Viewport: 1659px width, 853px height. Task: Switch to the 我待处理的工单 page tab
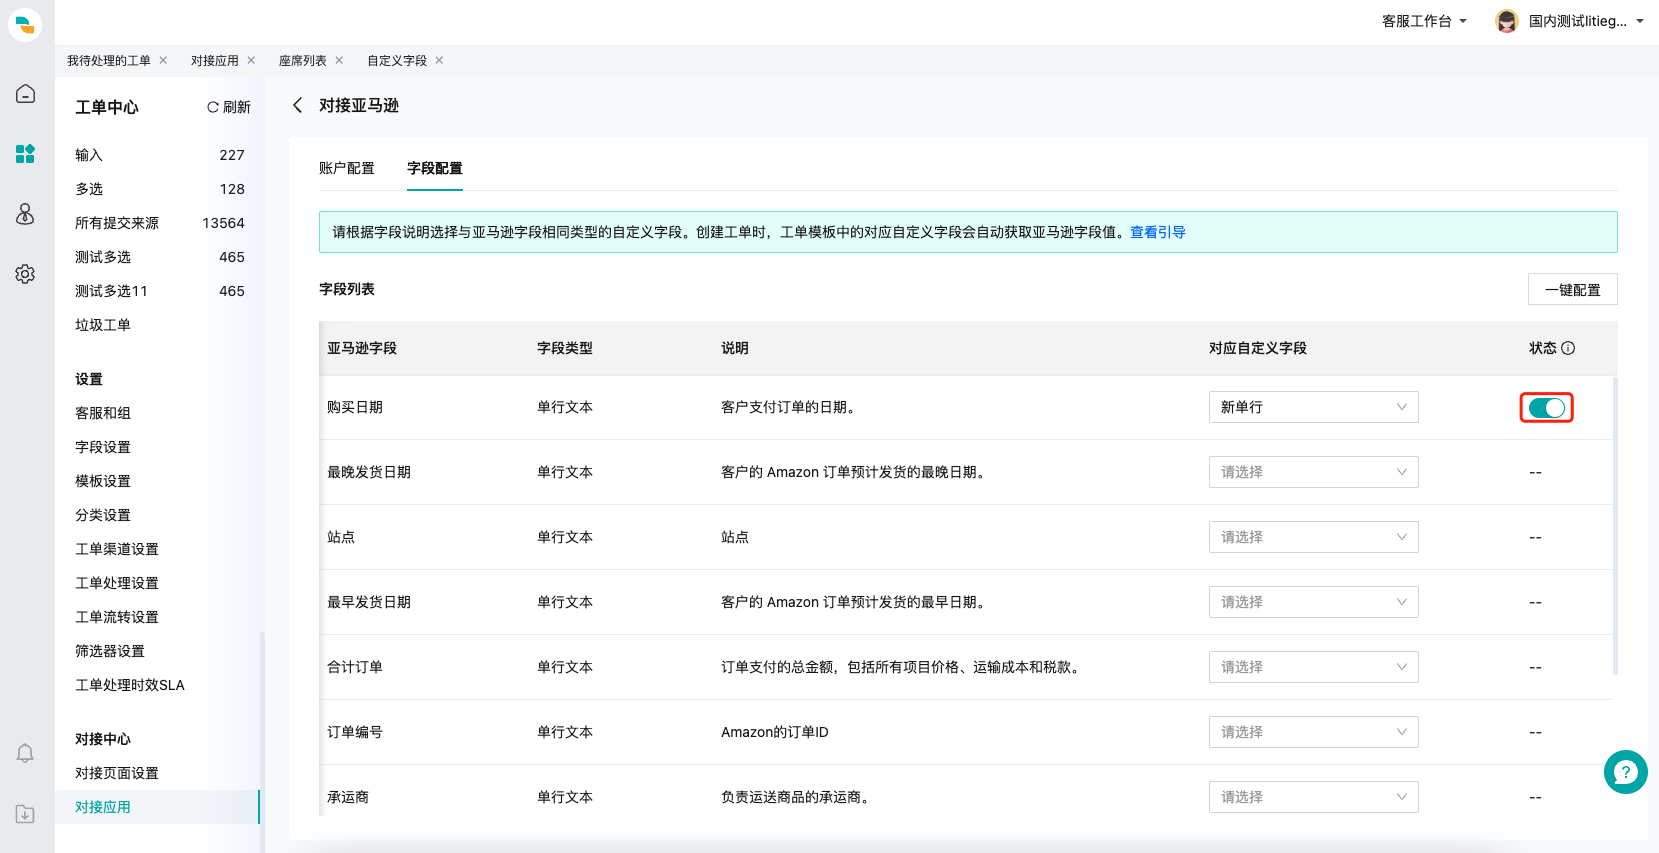[x=109, y=60]
